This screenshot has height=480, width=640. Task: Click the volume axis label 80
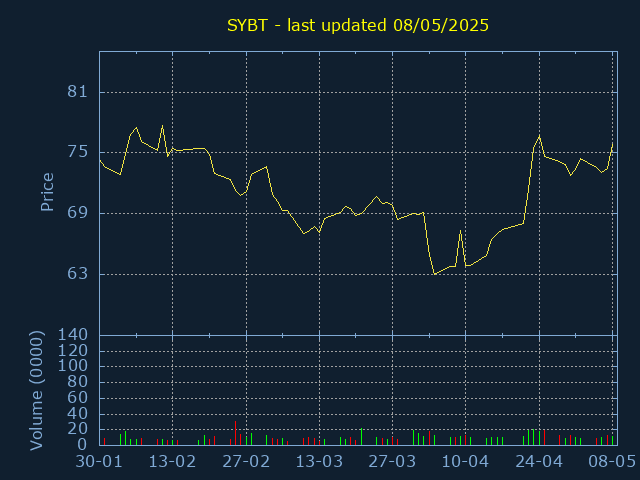[78, 382]
